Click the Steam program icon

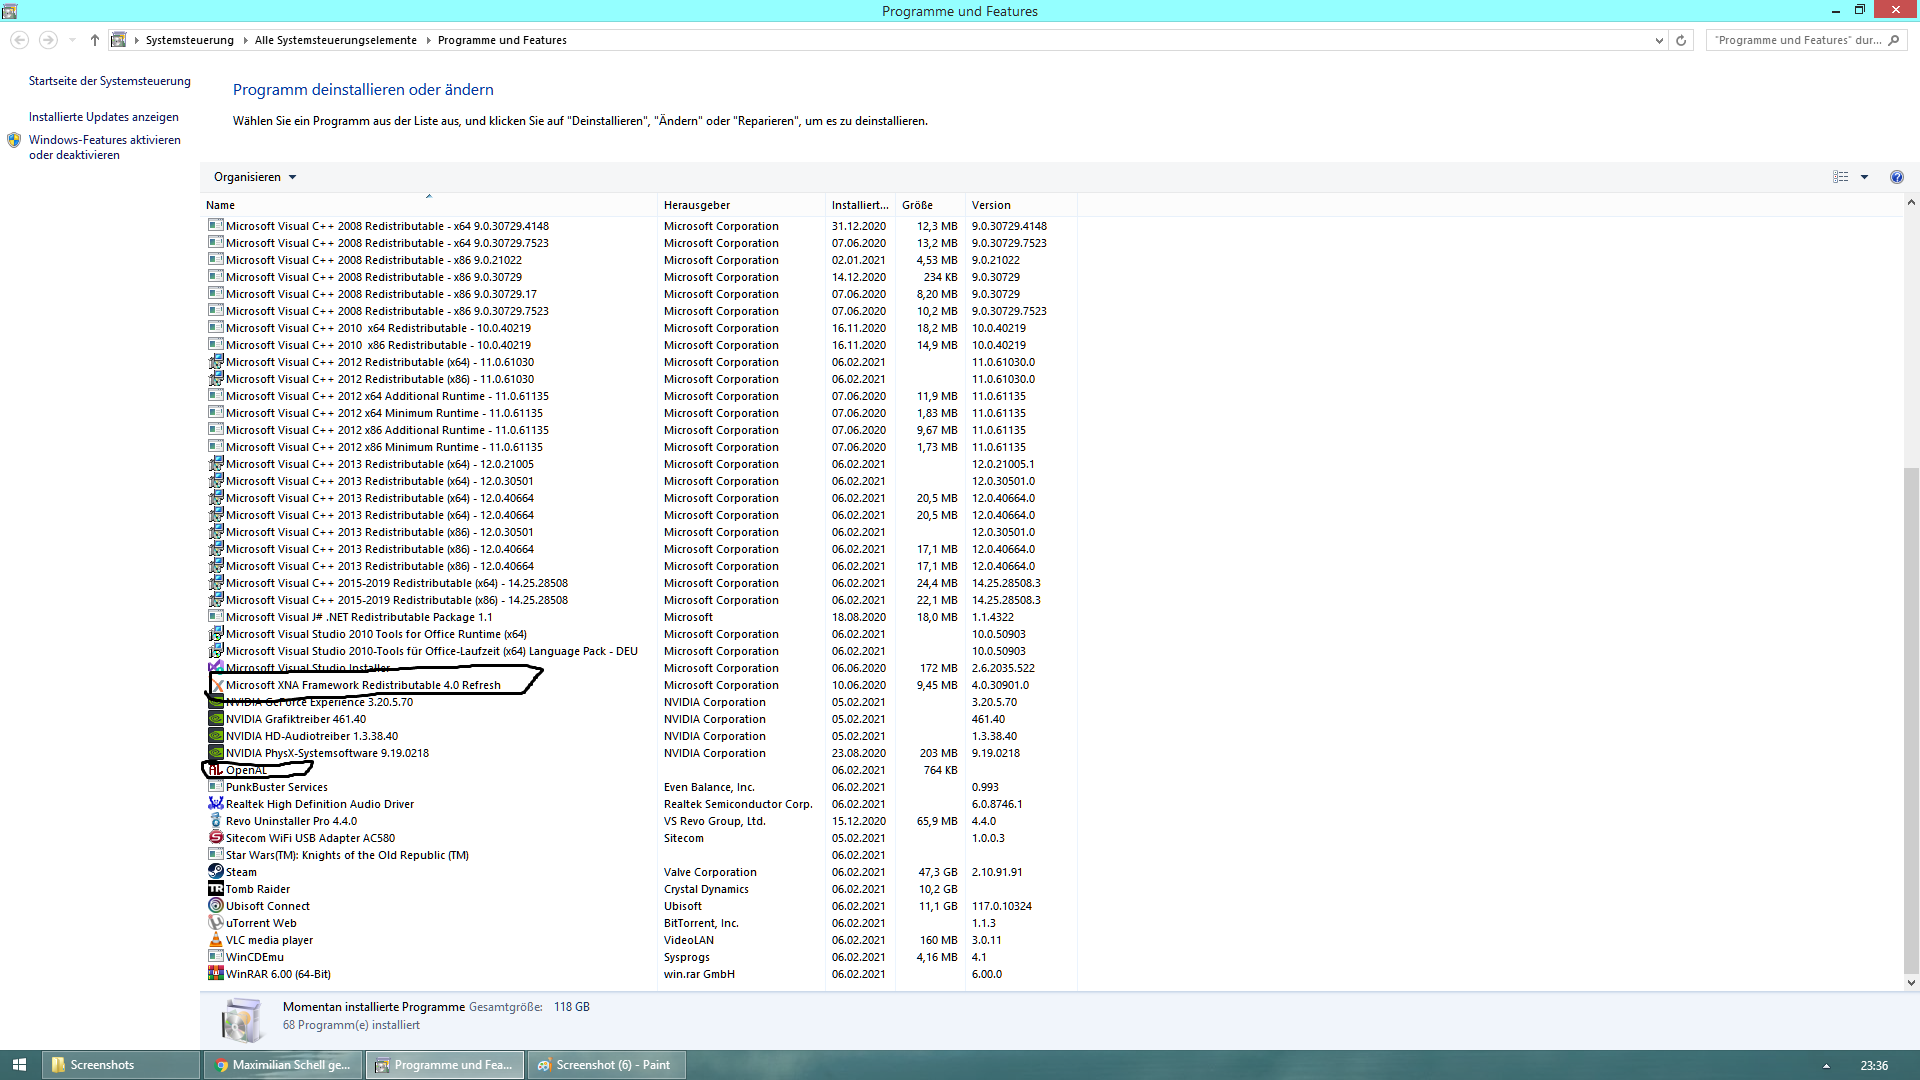click(x=215, y=871)
